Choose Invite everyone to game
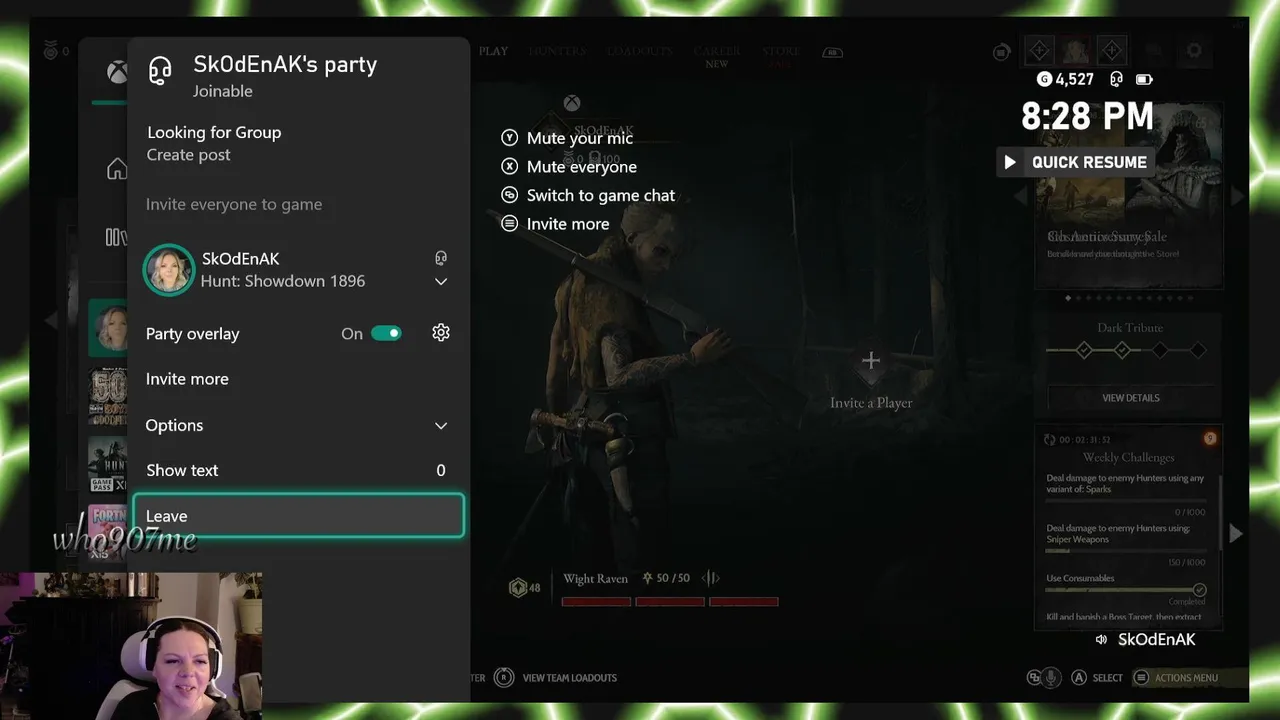Image resolution: width=1280 pixels, height=720 pixels. (298, 204)
